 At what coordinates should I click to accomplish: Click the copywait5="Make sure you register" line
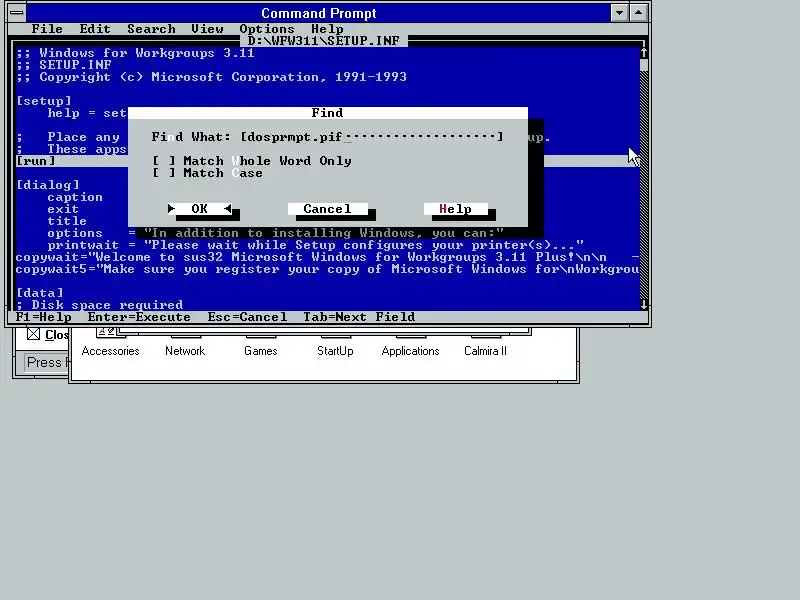pyautogui.click(x=327, y=269)
